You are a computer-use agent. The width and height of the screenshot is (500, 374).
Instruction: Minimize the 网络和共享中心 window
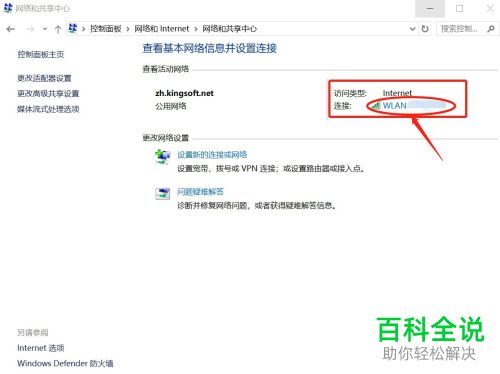430,9
